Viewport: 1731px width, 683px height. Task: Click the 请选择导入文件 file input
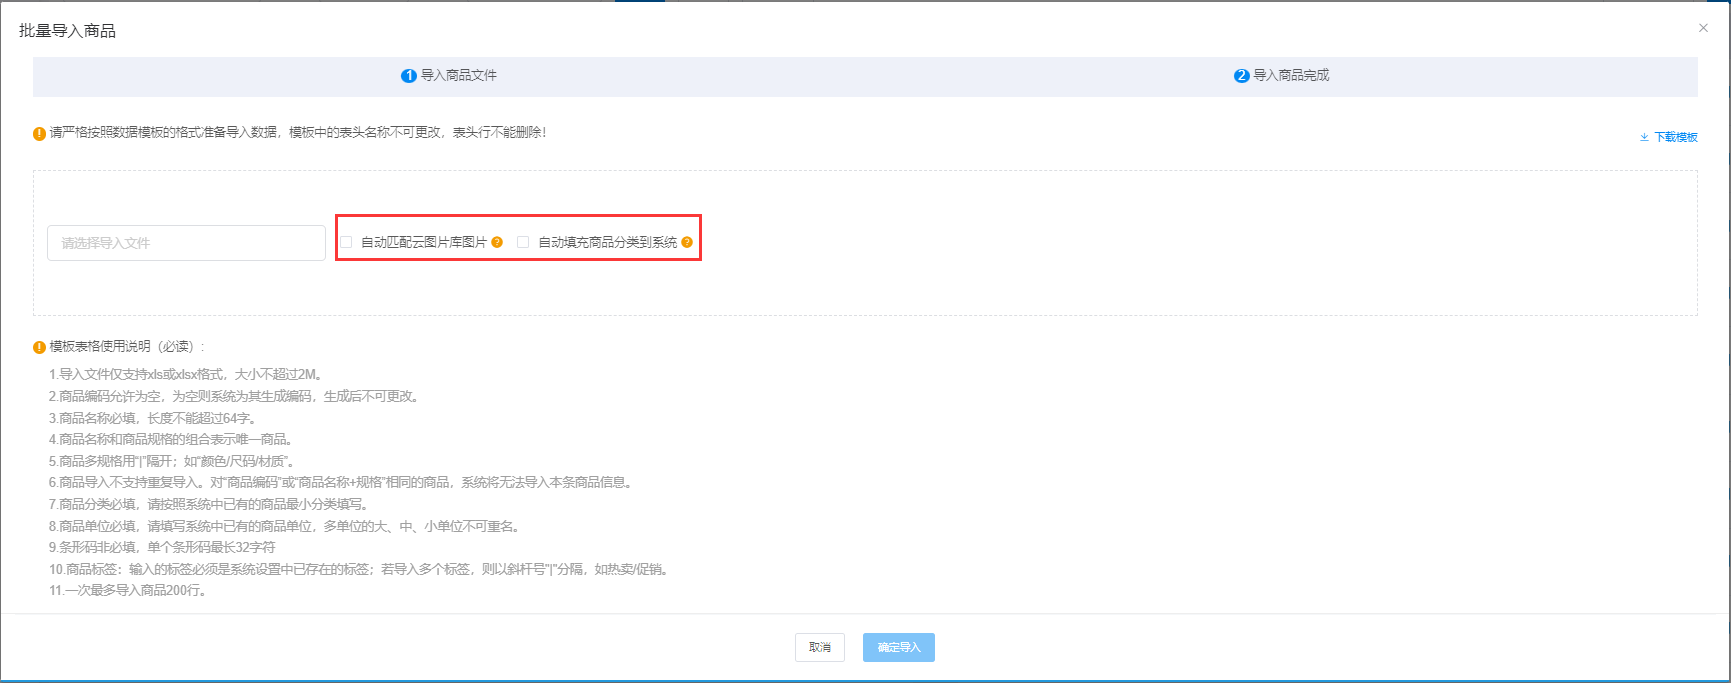click(186, 243)
